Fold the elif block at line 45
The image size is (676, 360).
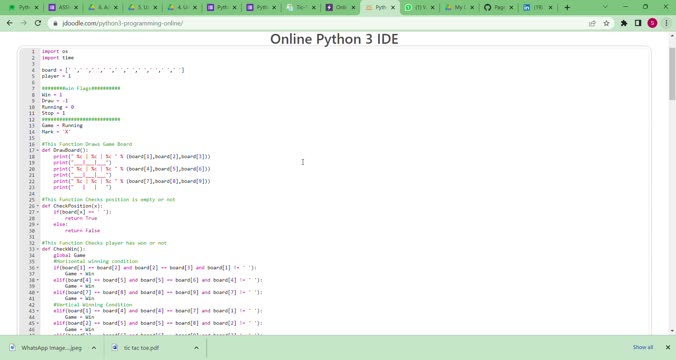click(x=38, y=323)
